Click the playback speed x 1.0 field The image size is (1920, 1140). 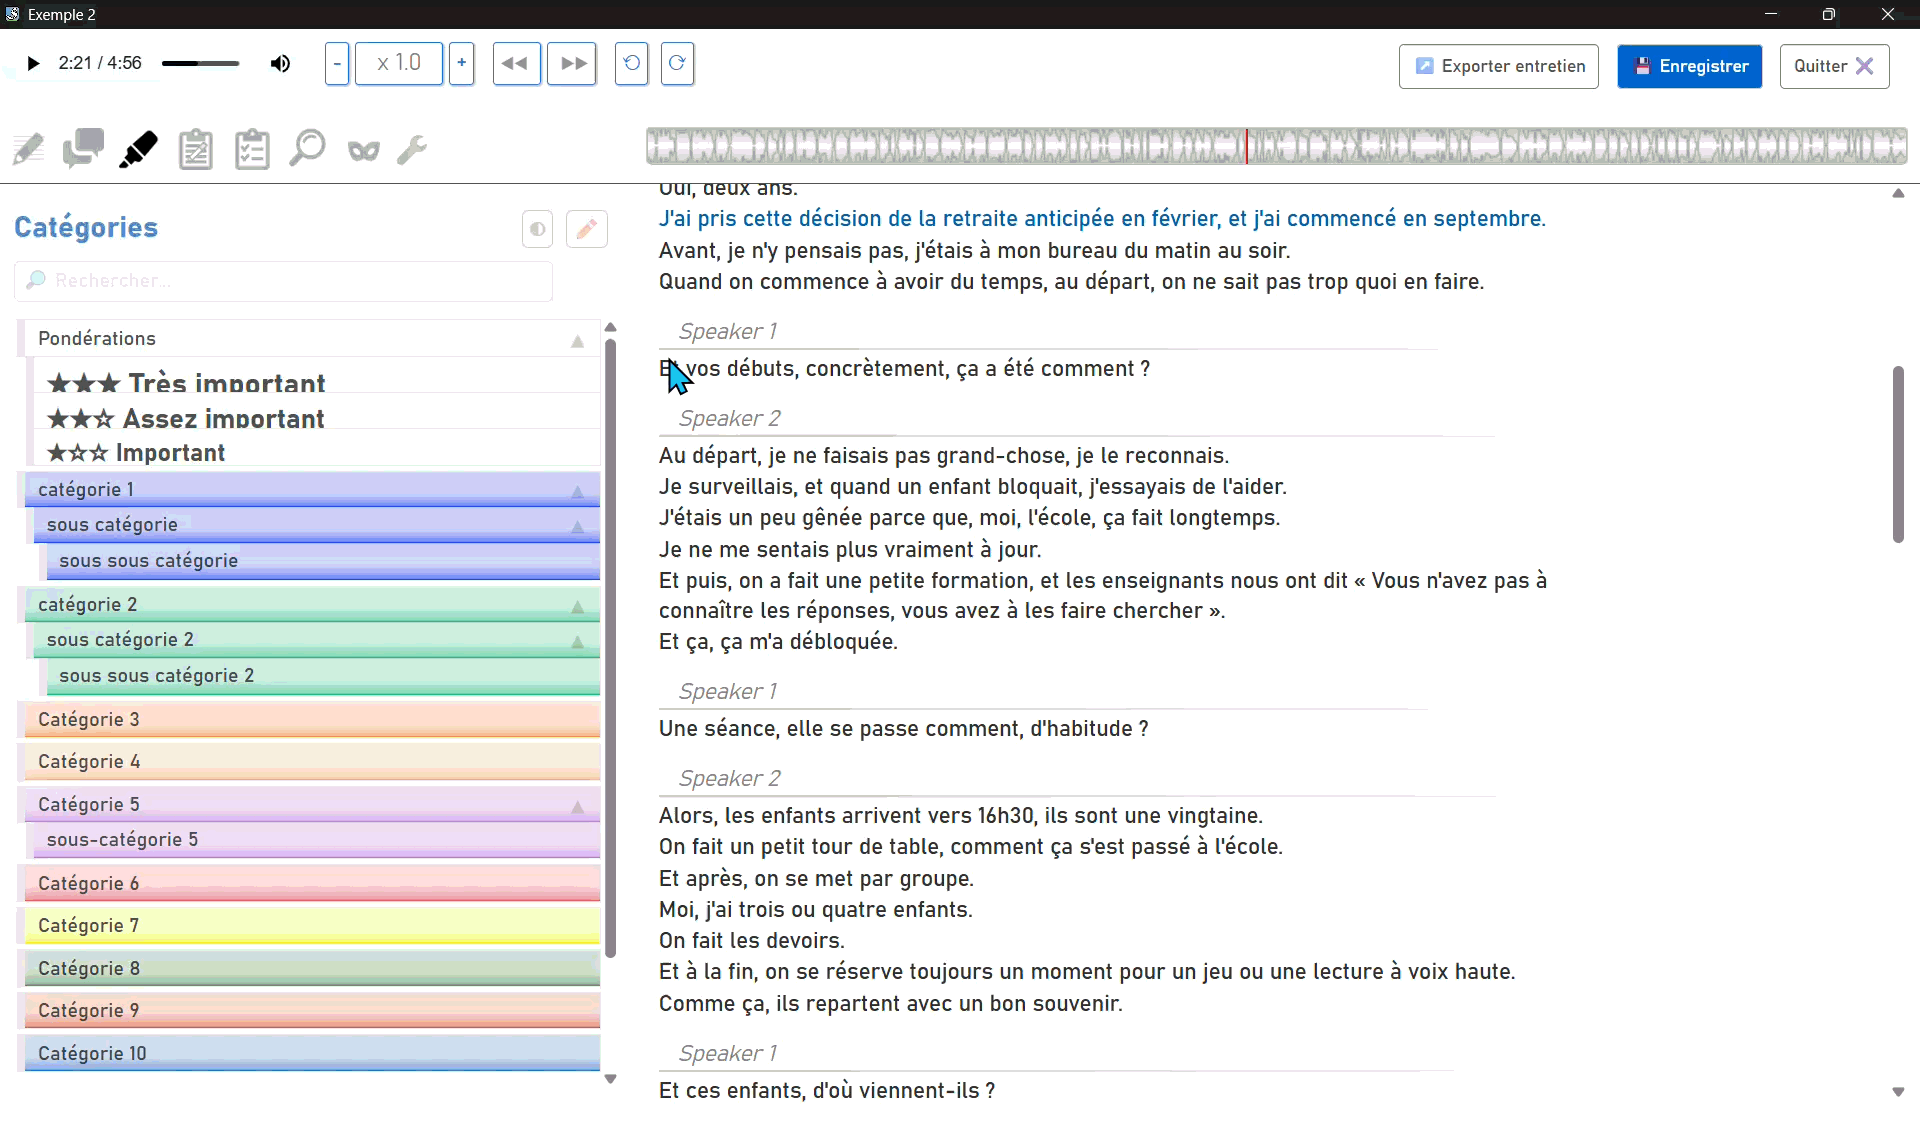[x=399, y=64]
